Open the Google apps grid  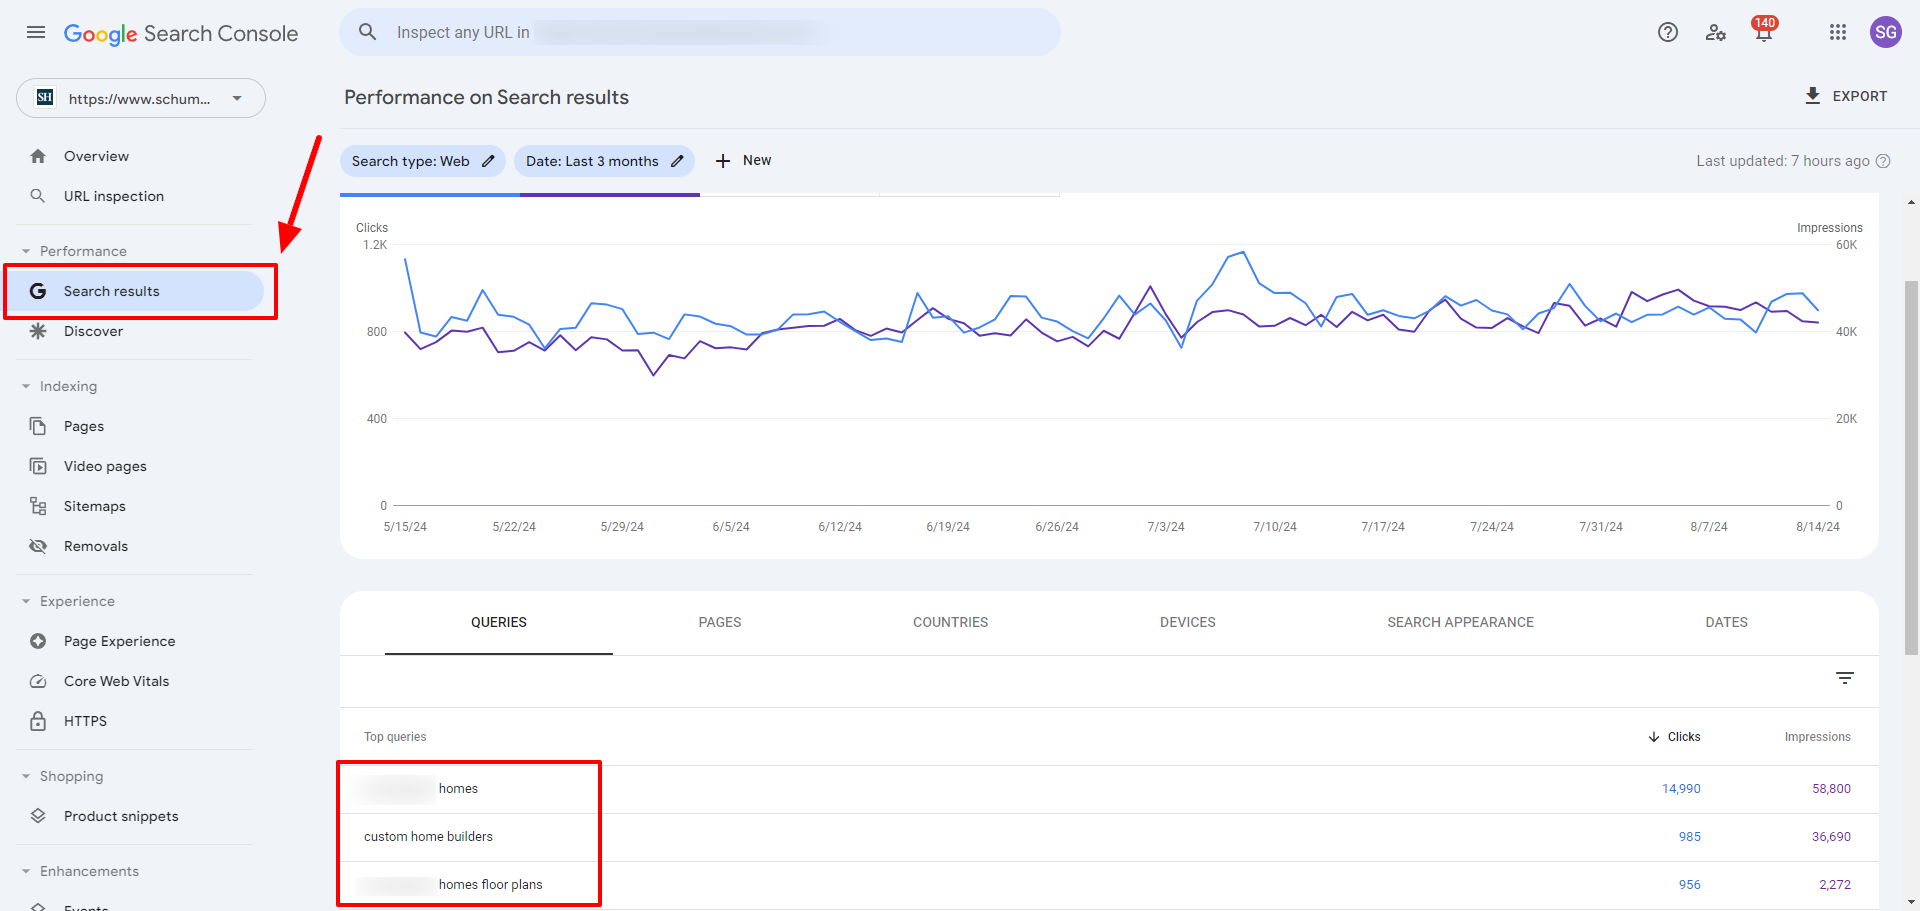[1838, 32]
